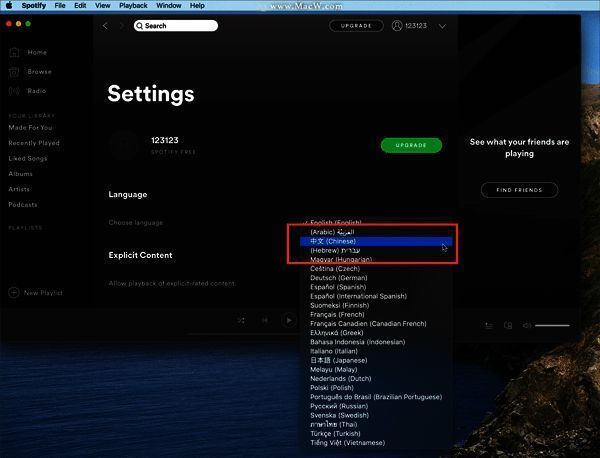This screenshot has height=458, width=600.
Task: Select Français Canadien (Canadian French) option
Action: [x=376, y=324]
